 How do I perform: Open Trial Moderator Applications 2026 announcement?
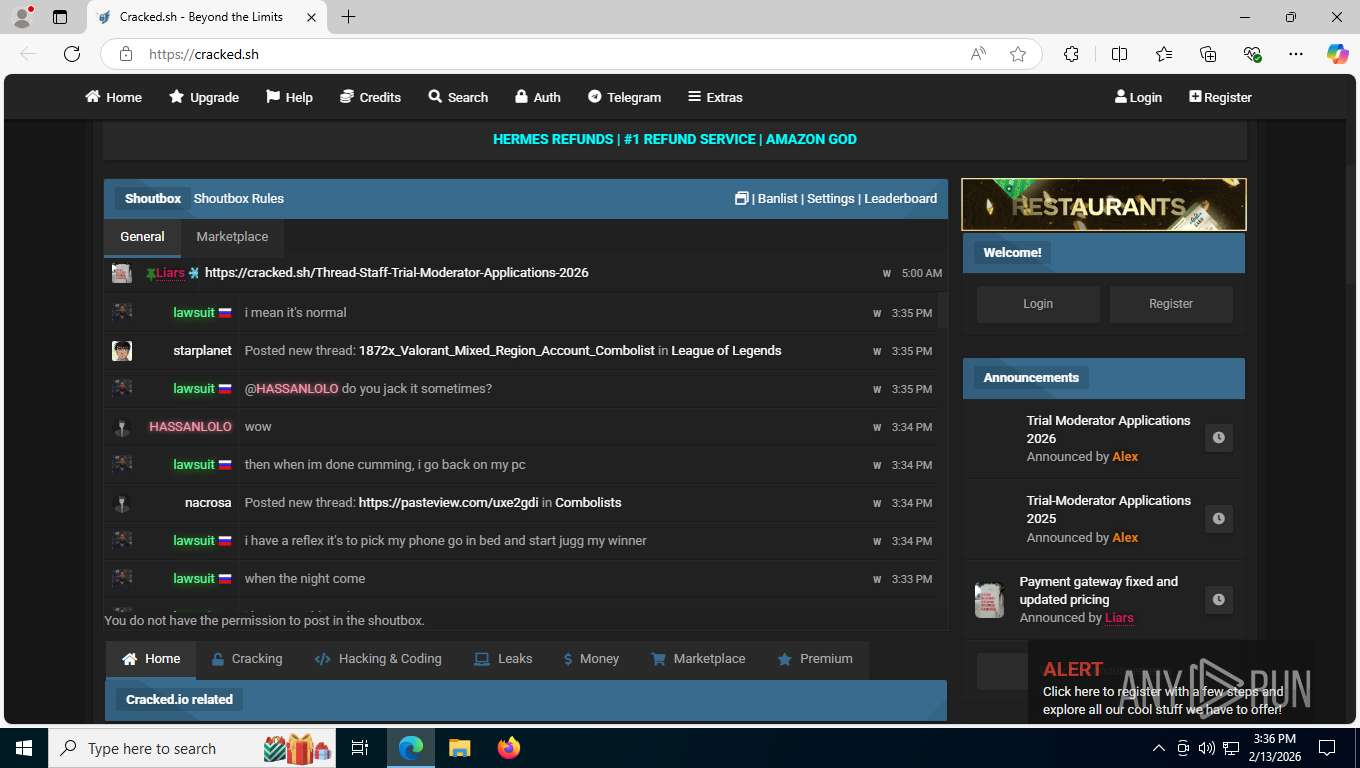click(1108, 429)
